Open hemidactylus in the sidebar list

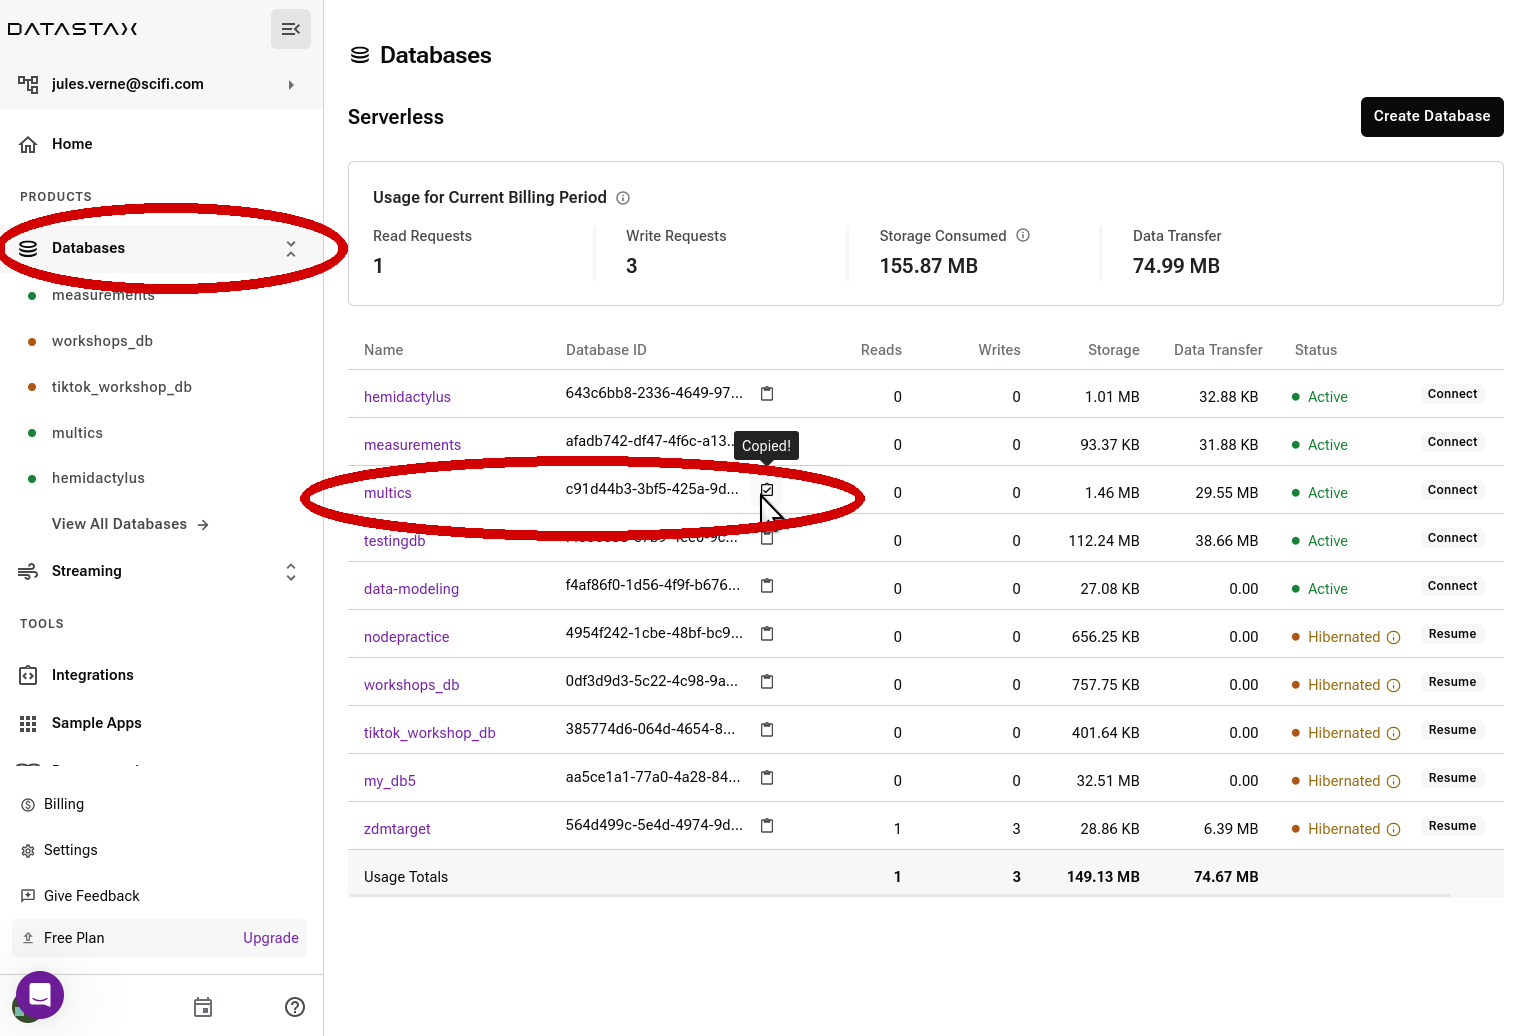98,478
